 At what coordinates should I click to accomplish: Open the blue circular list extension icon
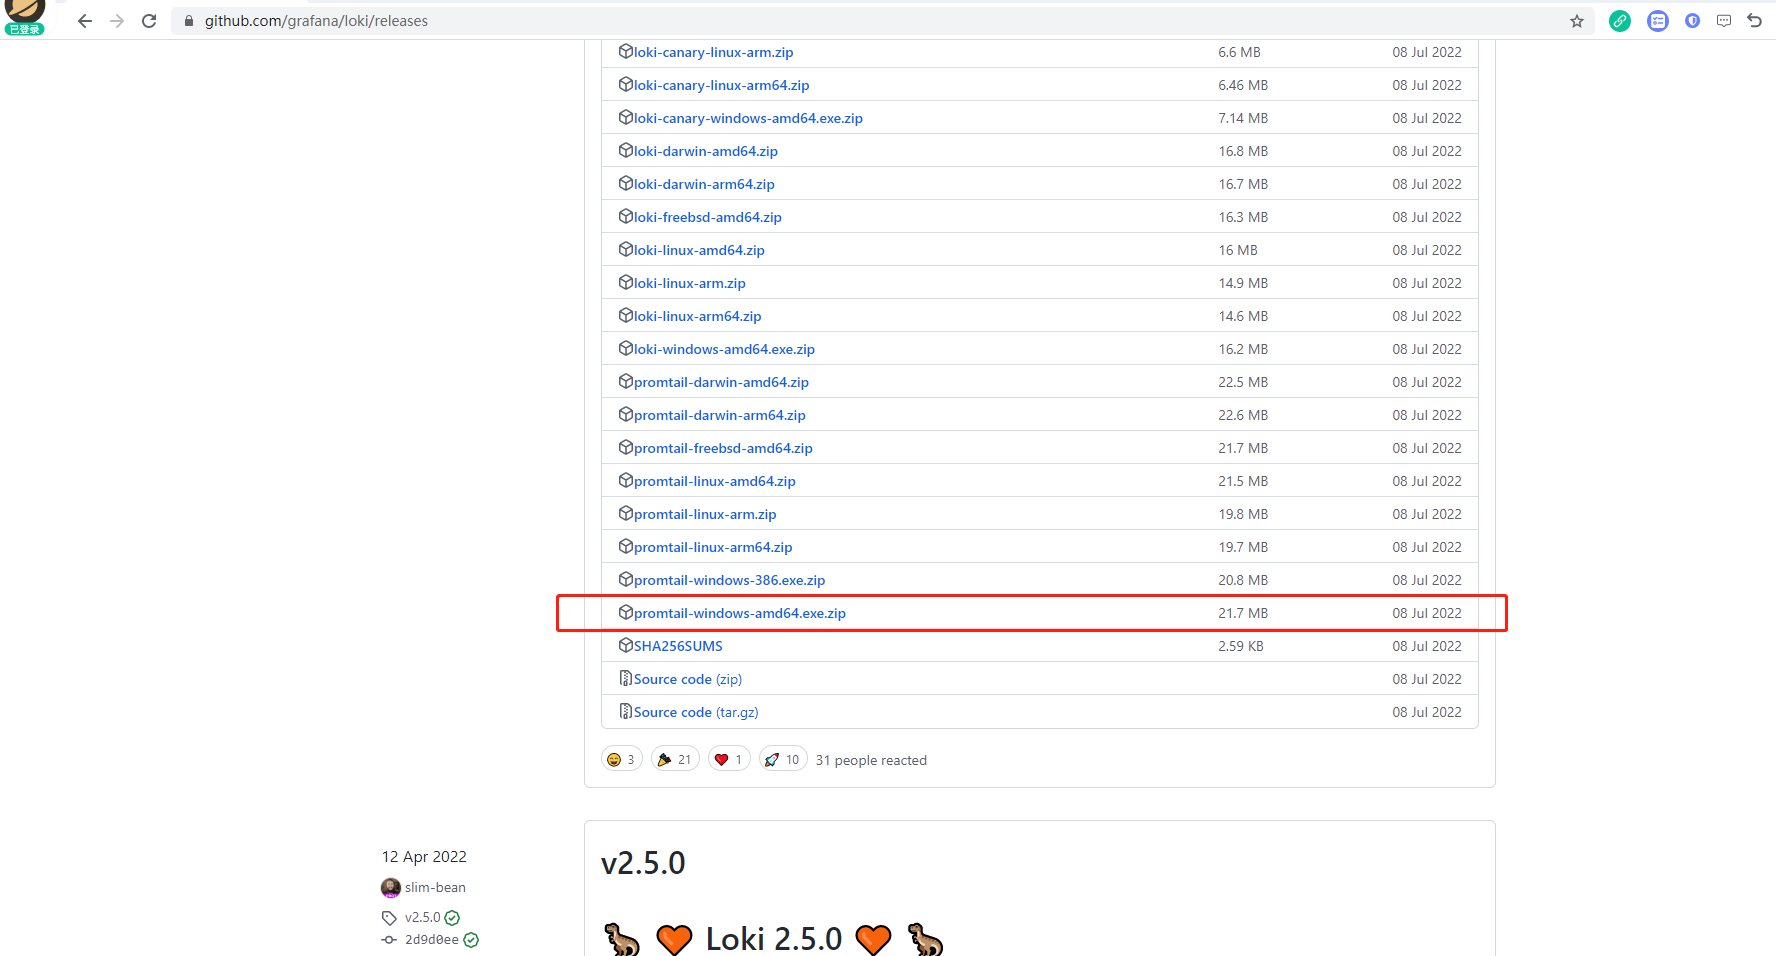click(1658, 21)
